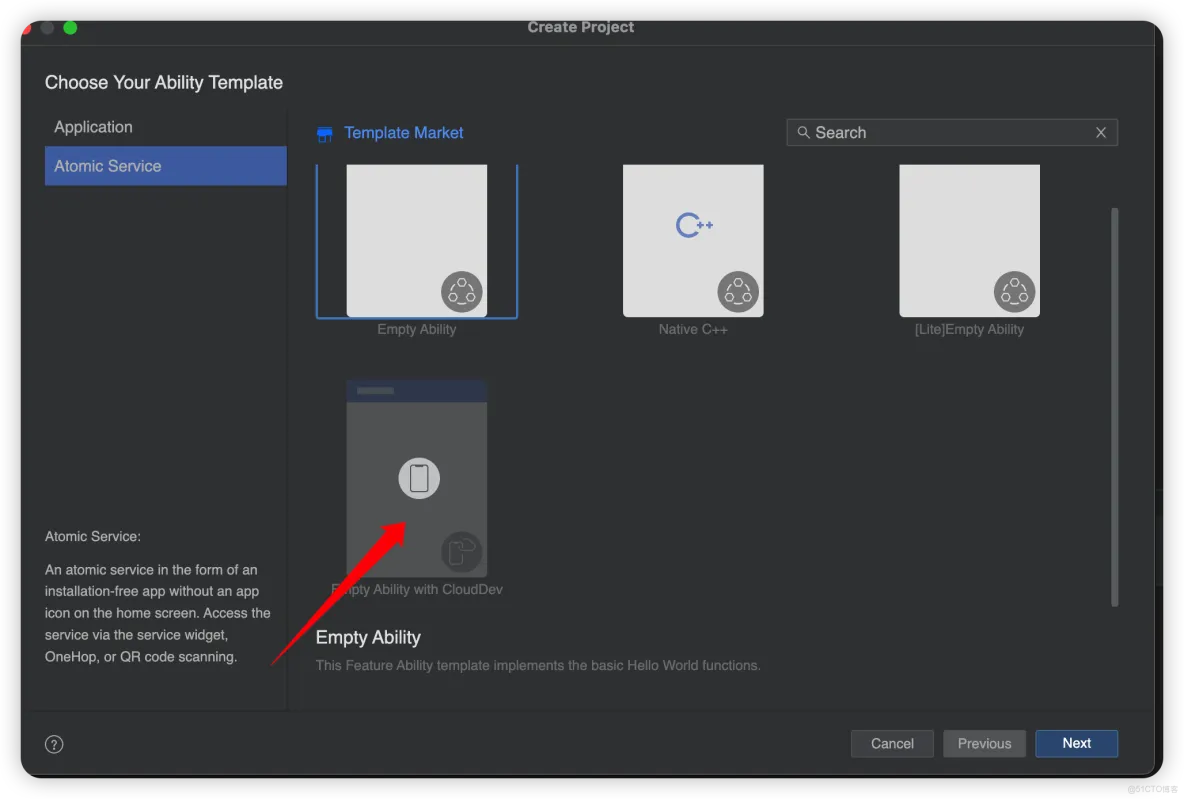Click the 'Empty Ability with CloudDev' label
Screen dimensions: 1184x799
point(417,589)
